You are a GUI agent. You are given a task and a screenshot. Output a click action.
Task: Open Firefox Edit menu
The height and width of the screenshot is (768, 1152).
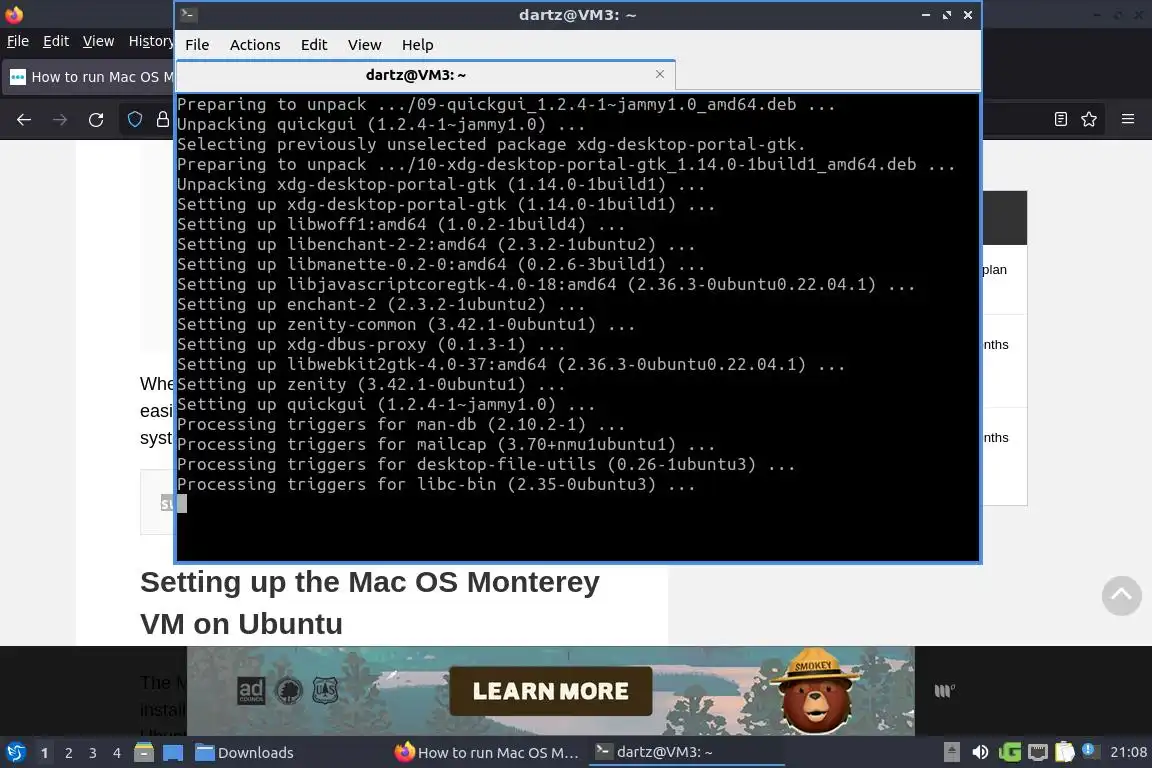(56, 41)
